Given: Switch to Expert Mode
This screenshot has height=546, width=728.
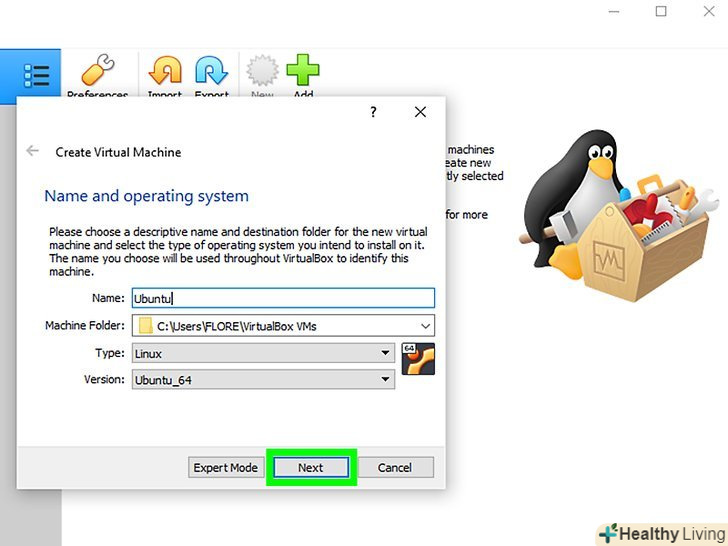Looking at the screenshot, I should click(226, 467).
